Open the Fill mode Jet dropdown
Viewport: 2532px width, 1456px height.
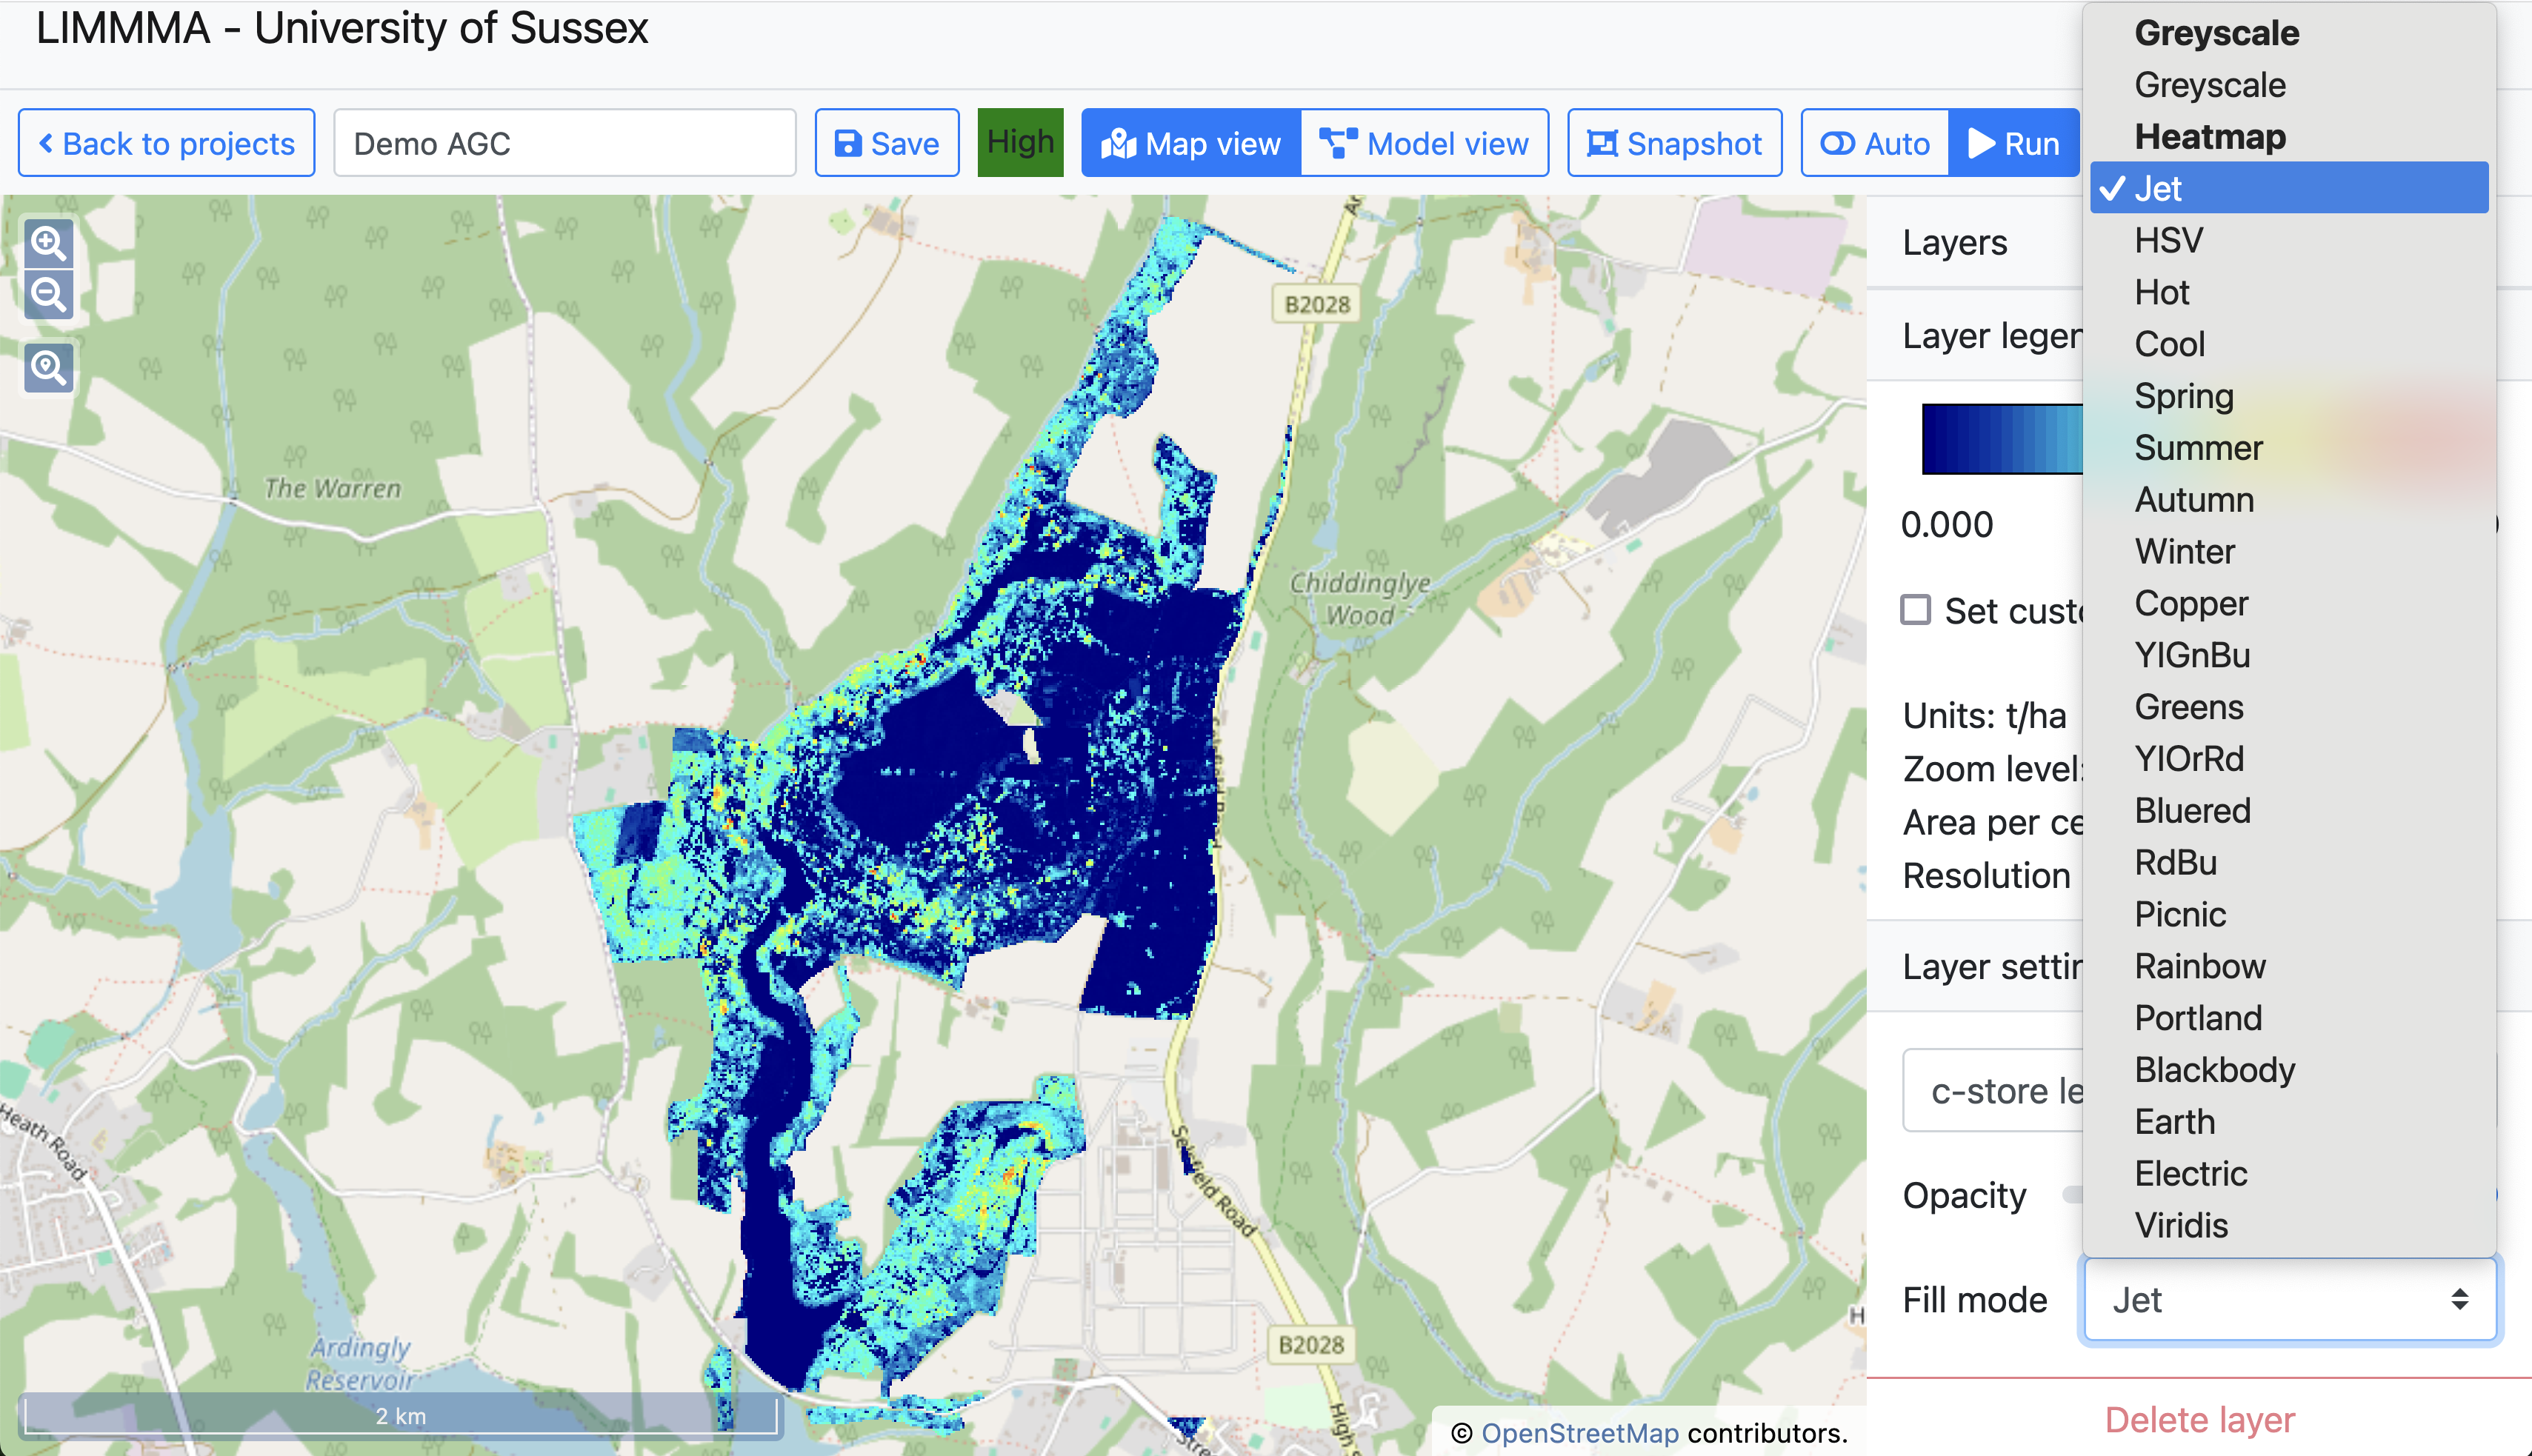tap(2290, 1299)
